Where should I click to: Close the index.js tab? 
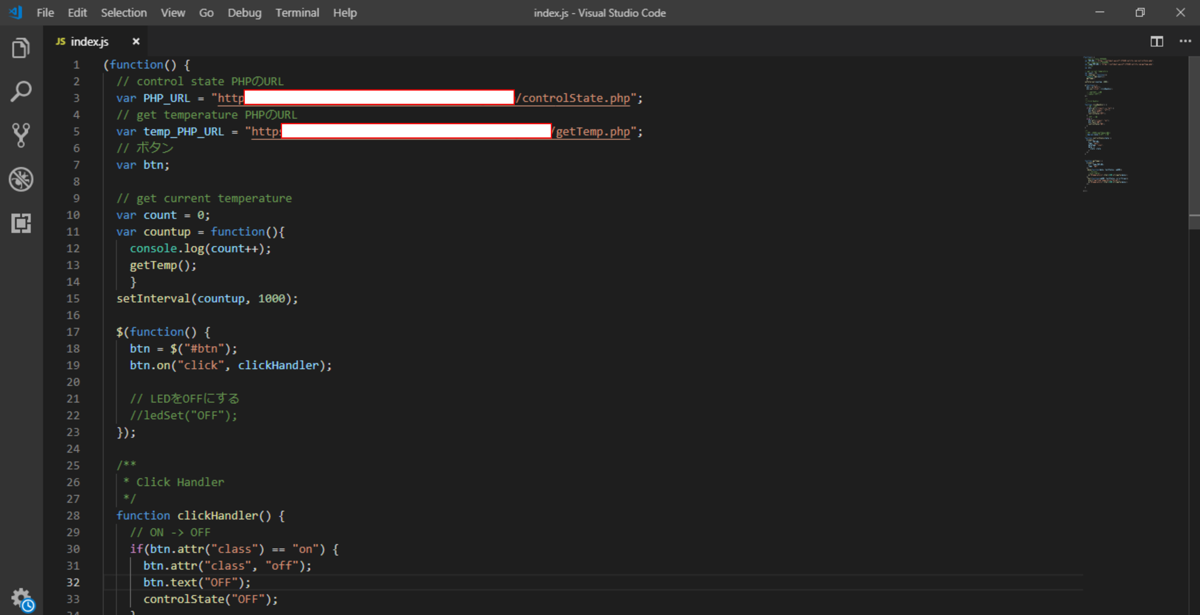136,41
